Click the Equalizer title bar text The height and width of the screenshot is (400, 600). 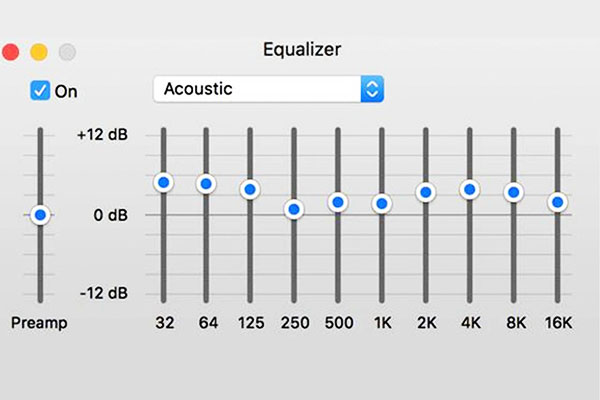tap(300, 48)
